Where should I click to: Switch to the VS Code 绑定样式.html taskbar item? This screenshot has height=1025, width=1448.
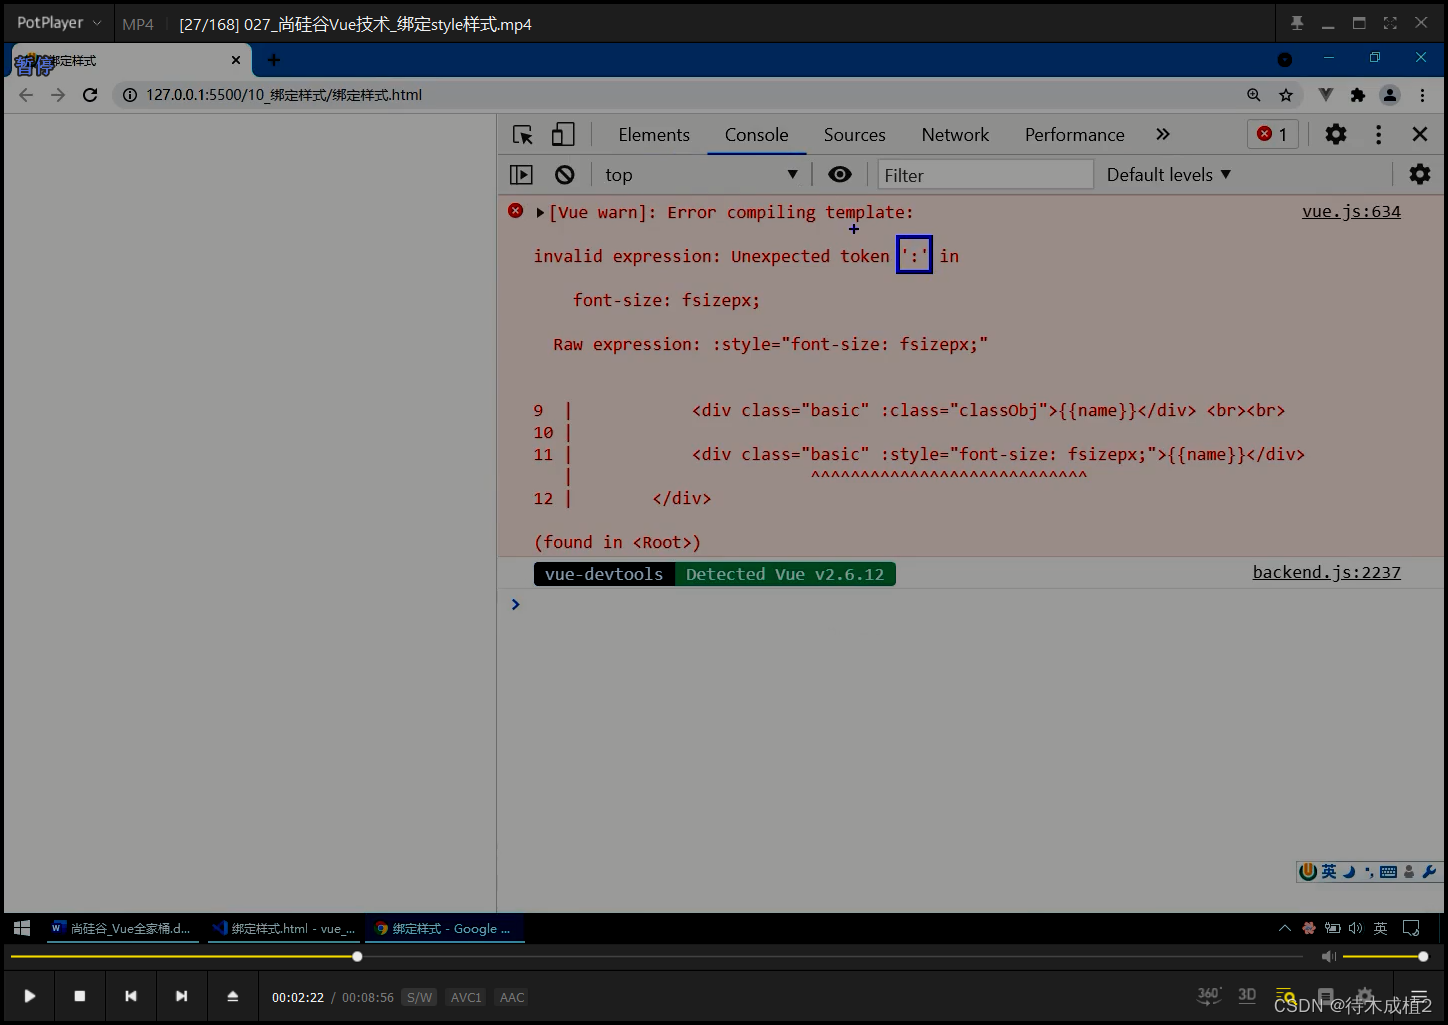[x=284, y=928]
